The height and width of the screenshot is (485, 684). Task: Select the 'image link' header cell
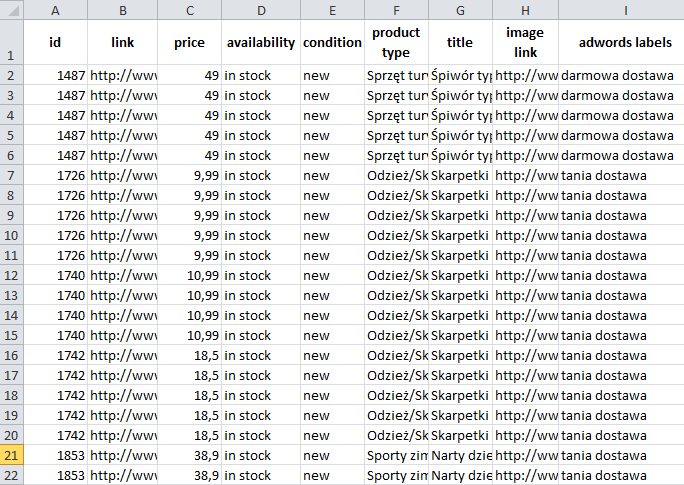(524, 43)
